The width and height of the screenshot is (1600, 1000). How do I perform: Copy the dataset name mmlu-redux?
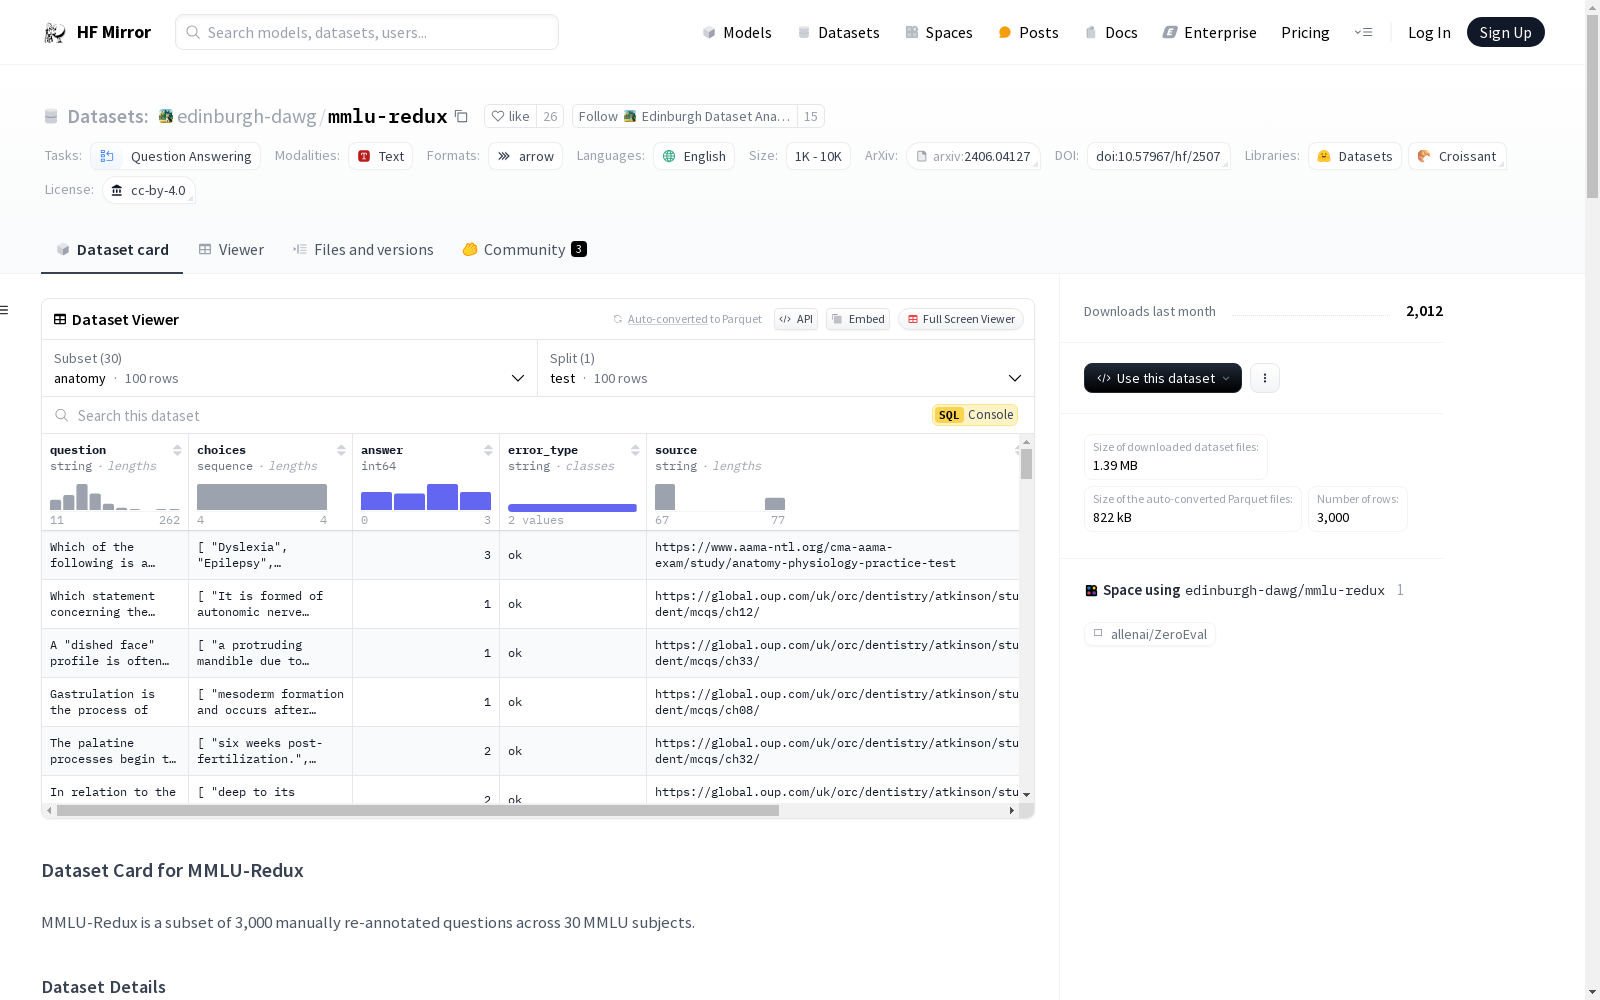461,116
